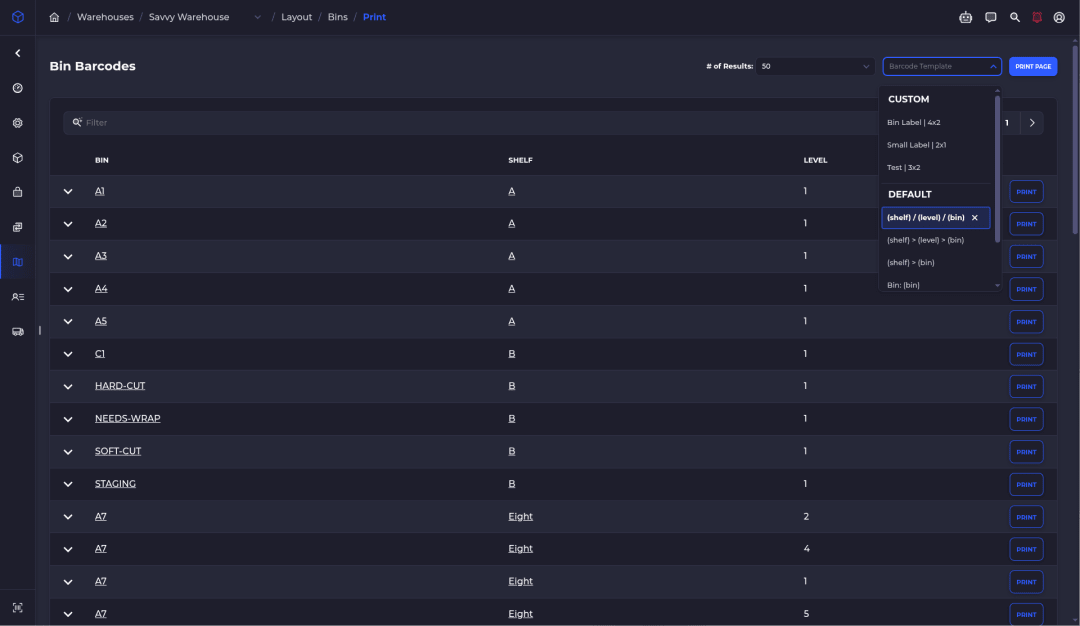This screenshot has height=626, width=1080.
Task: Open the shopping bag icon in the sidebar
Action: point(18,192)
